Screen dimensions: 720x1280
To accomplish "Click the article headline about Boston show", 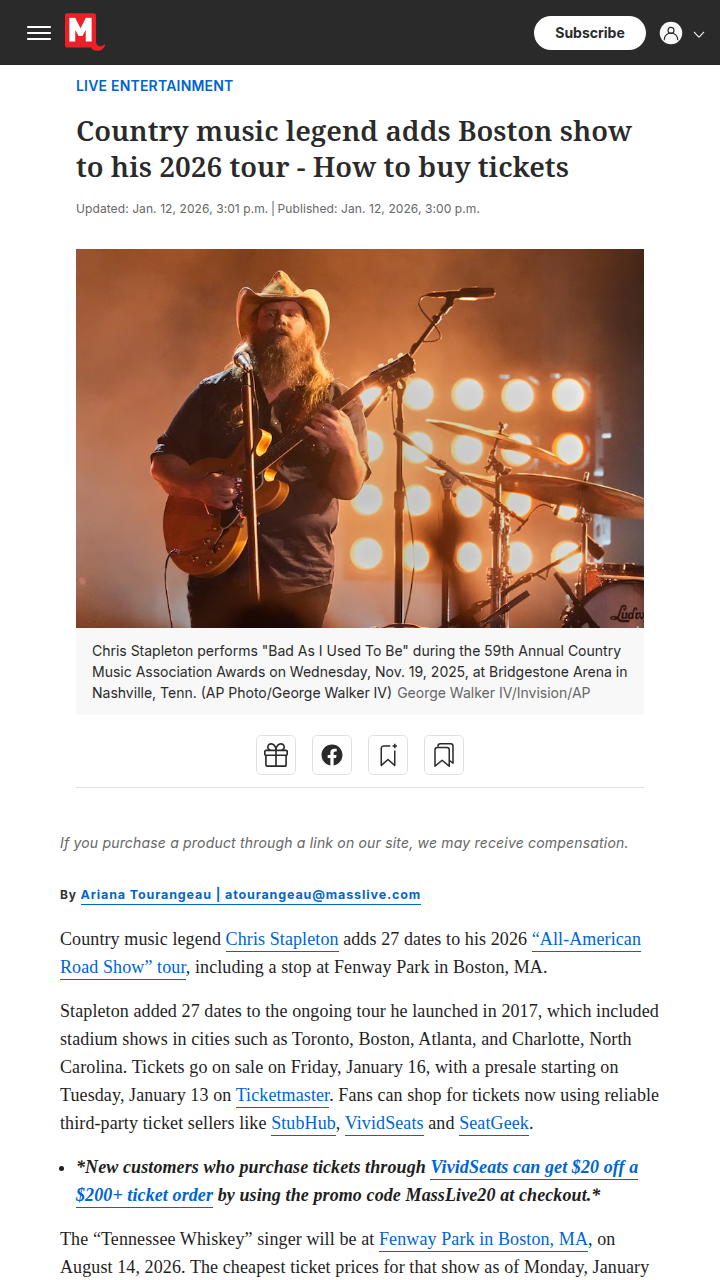I will (x=354, y=149).
